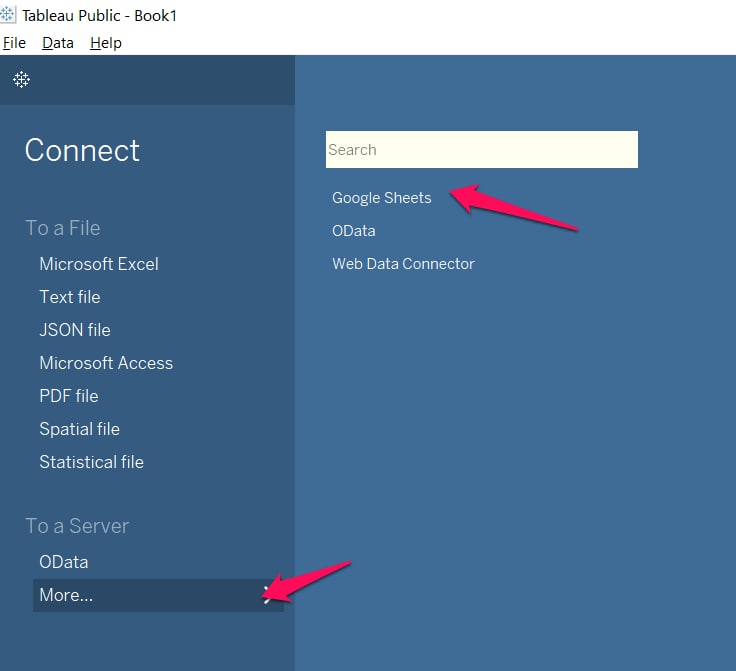Expand the More... server connectors
This screenshot has height=671, width=736.
[x=158, y=595]
